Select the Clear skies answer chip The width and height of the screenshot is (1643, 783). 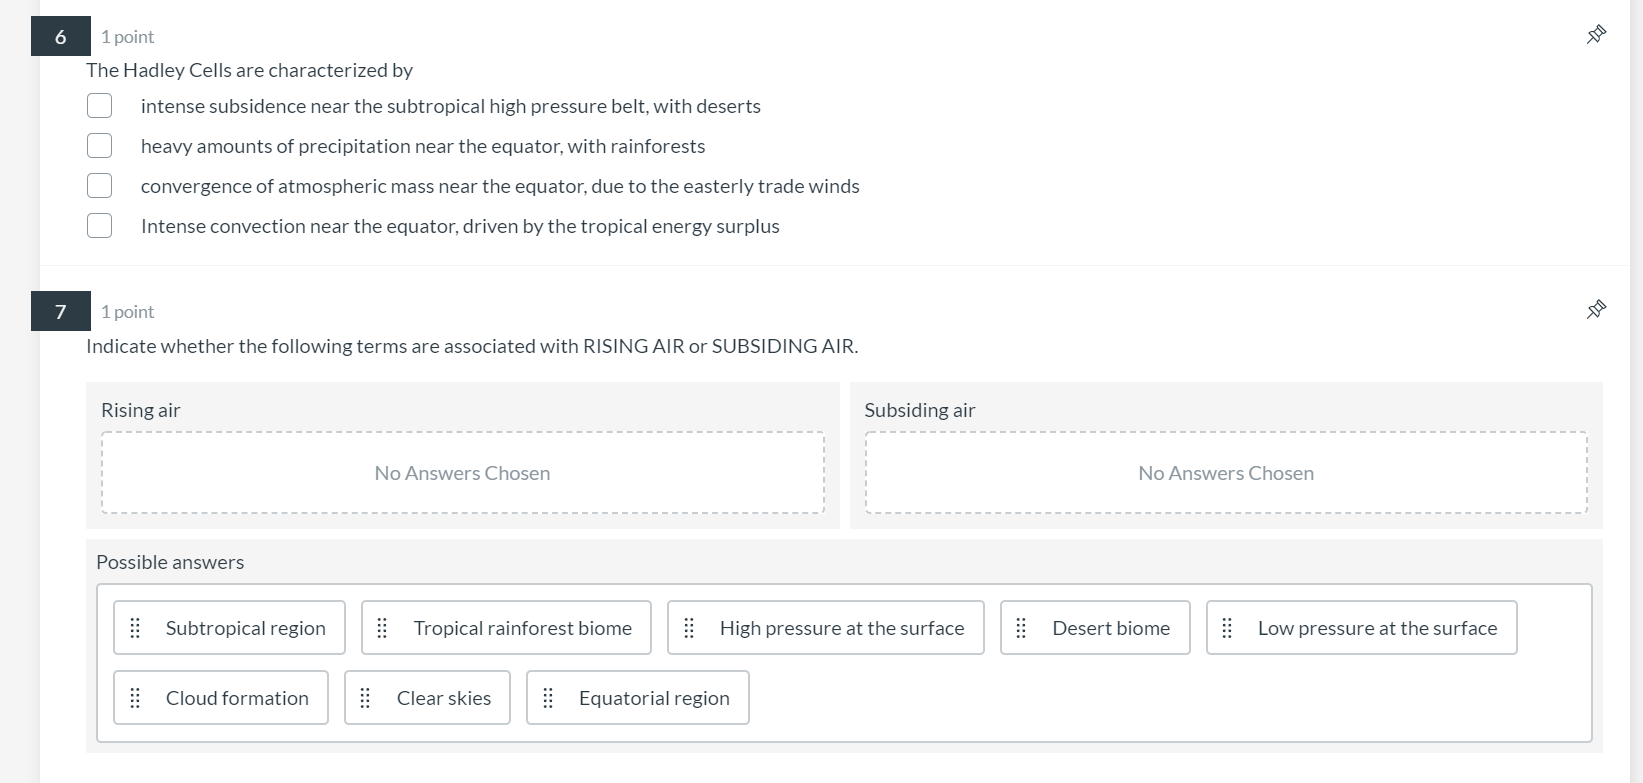pyautogui.click(x=443, y=698)
